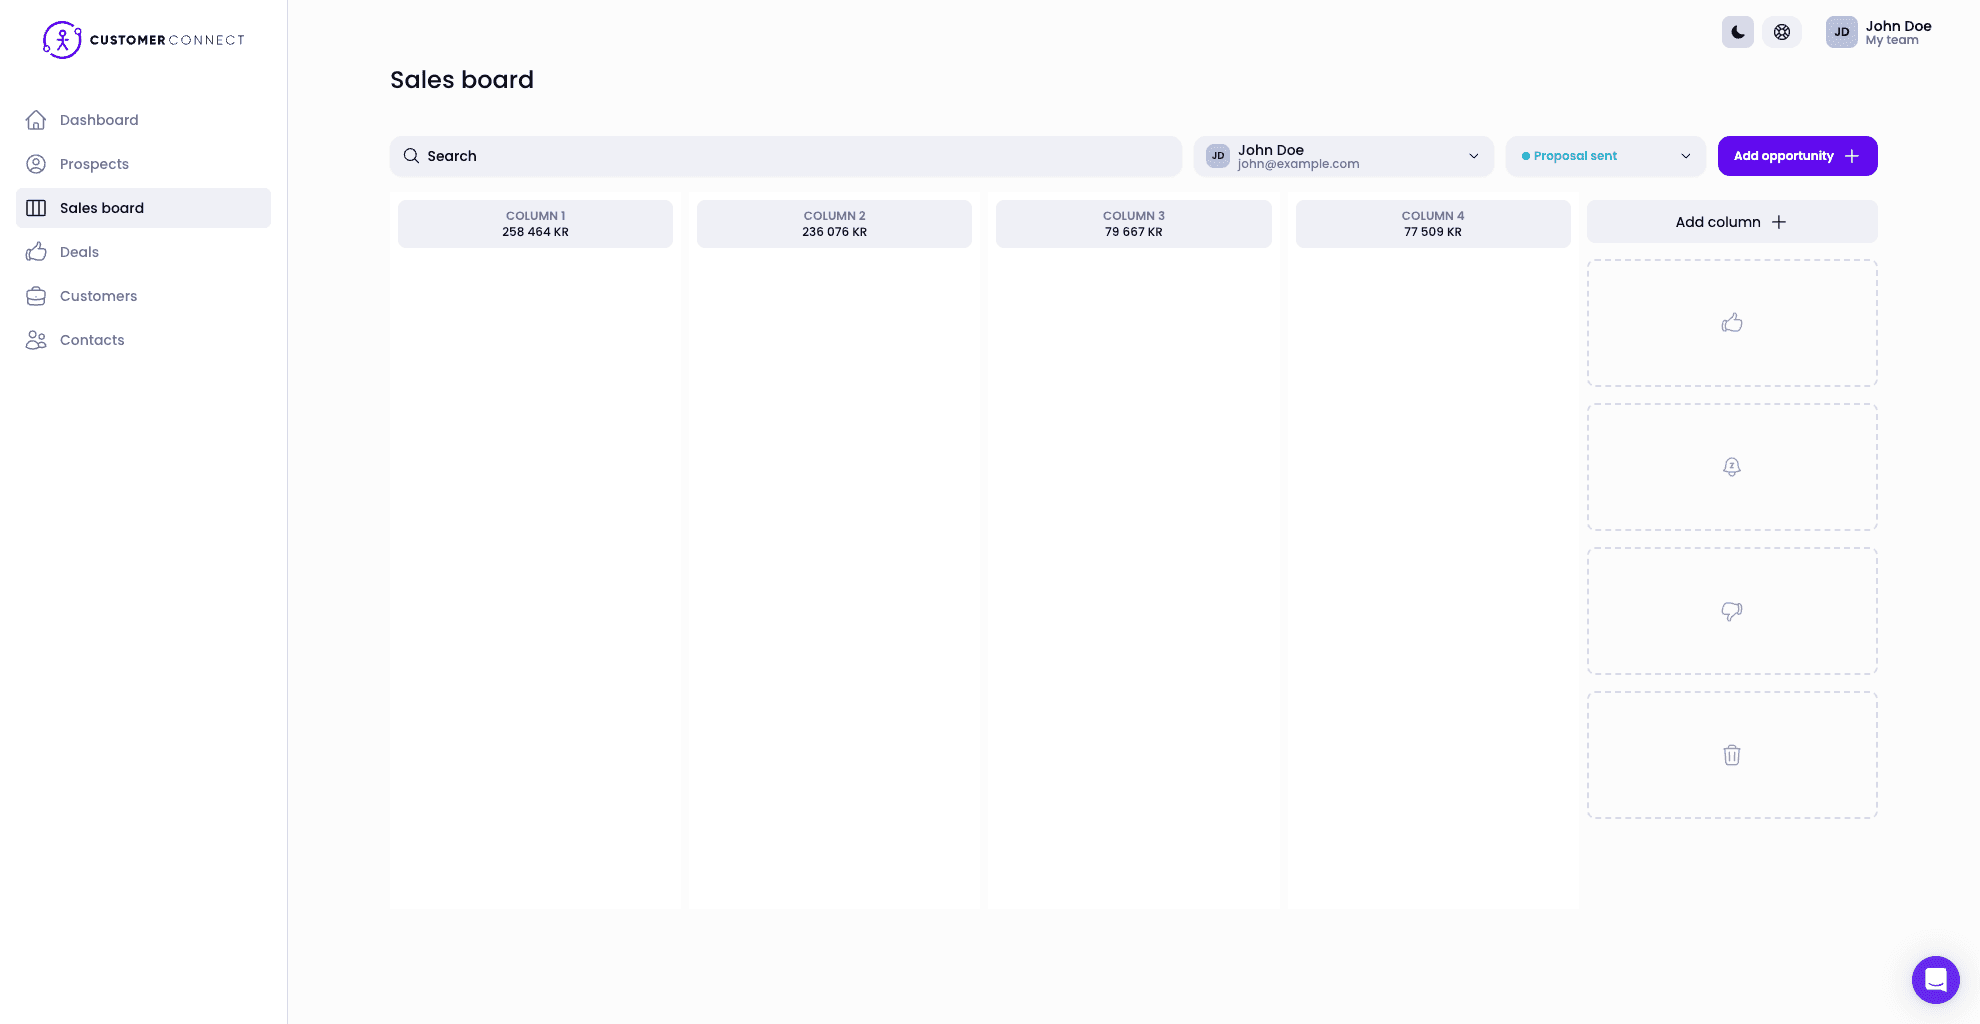Viewport: 1980px width, 1024px height.
Task: Click the thumbs-up won drop zone
Action: click(1731, 323)
